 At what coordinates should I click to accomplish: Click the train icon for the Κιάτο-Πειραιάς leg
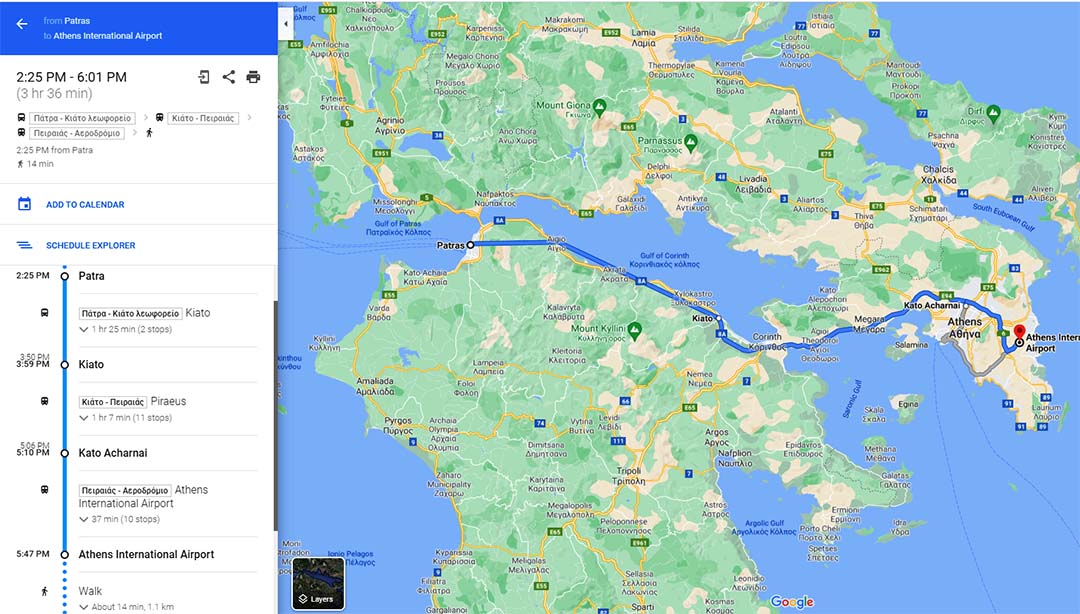click(x=159, y=117)
